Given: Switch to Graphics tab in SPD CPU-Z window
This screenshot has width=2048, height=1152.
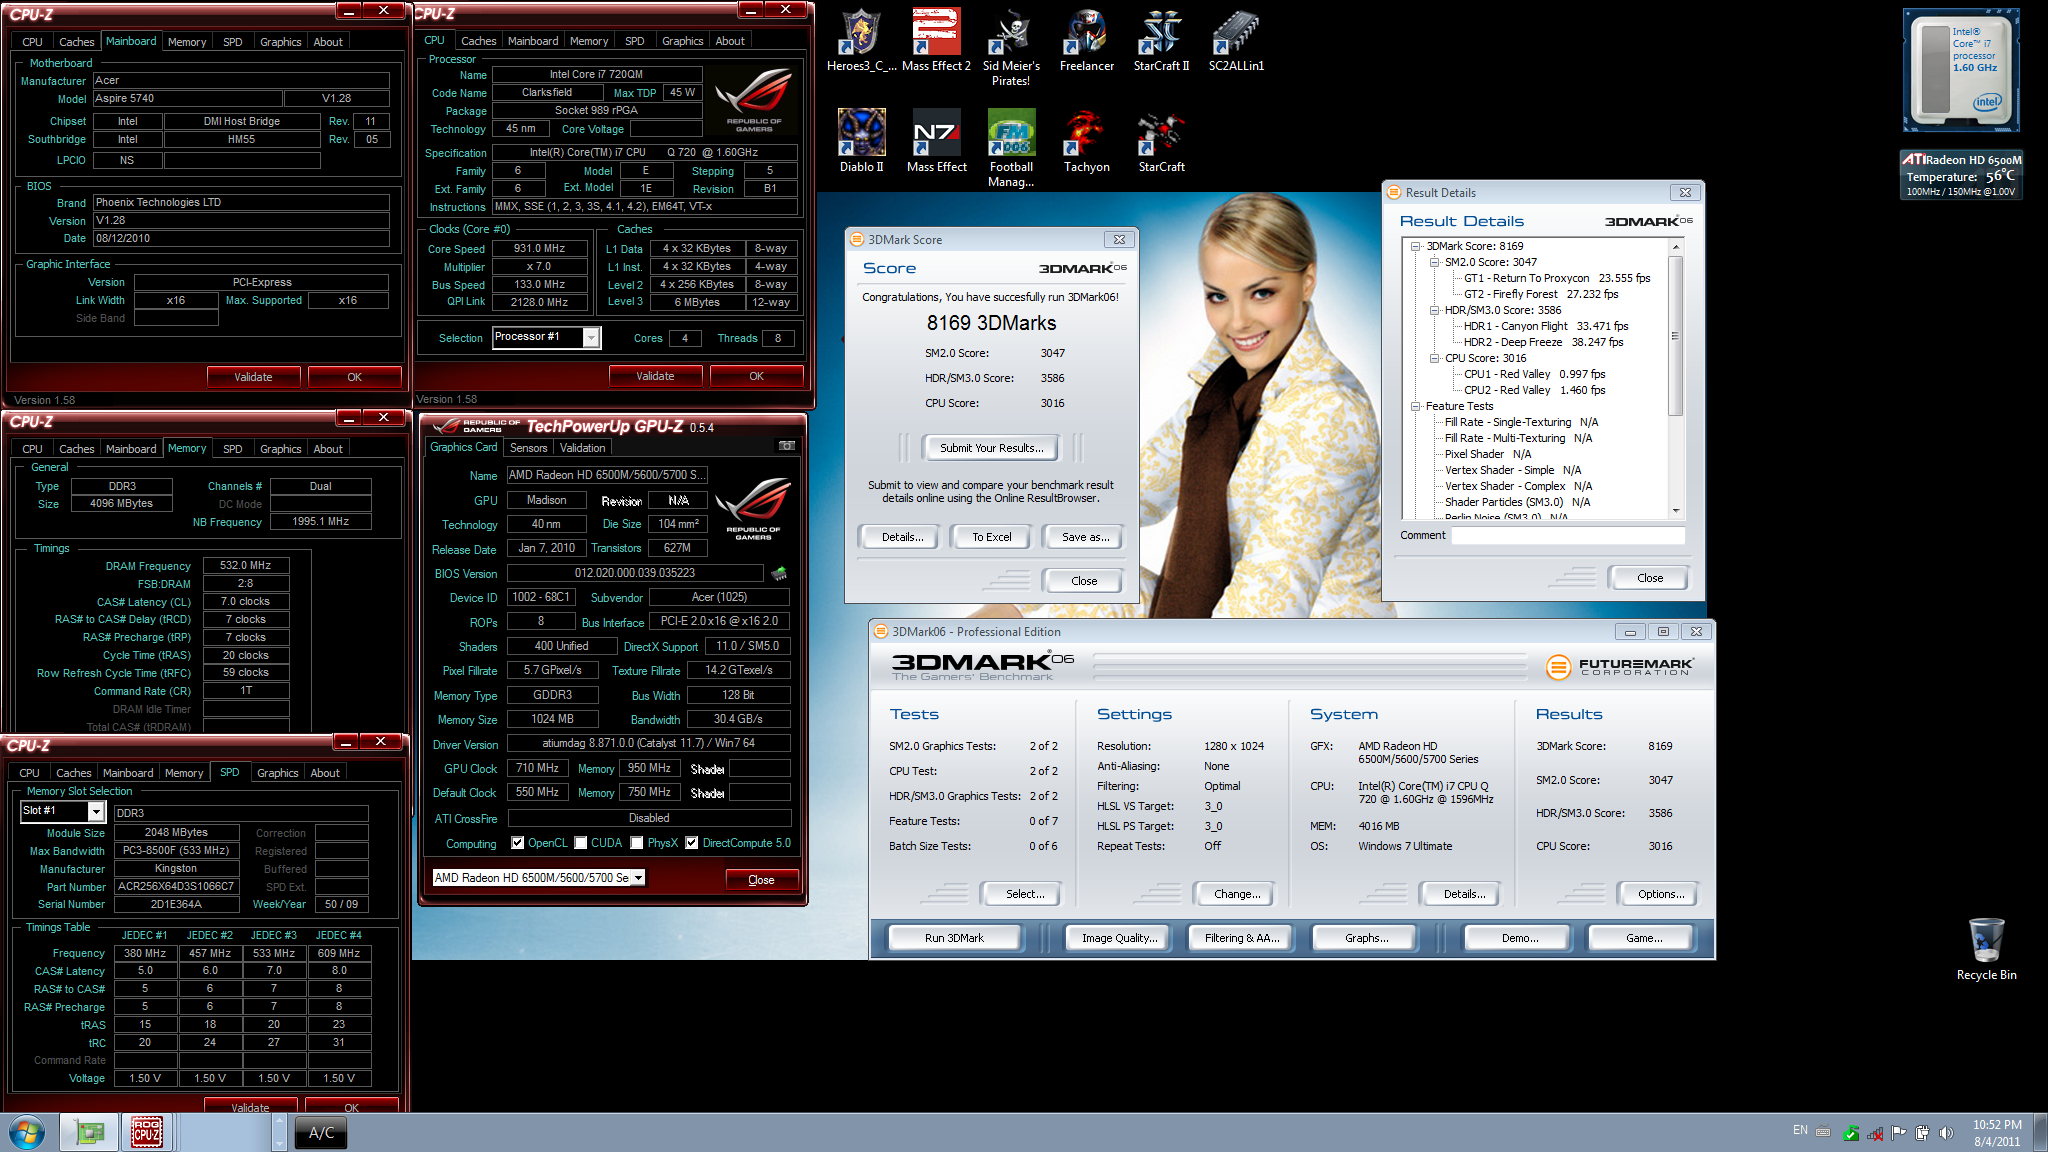Looking at the screenshot, I should tap(277, 773).
